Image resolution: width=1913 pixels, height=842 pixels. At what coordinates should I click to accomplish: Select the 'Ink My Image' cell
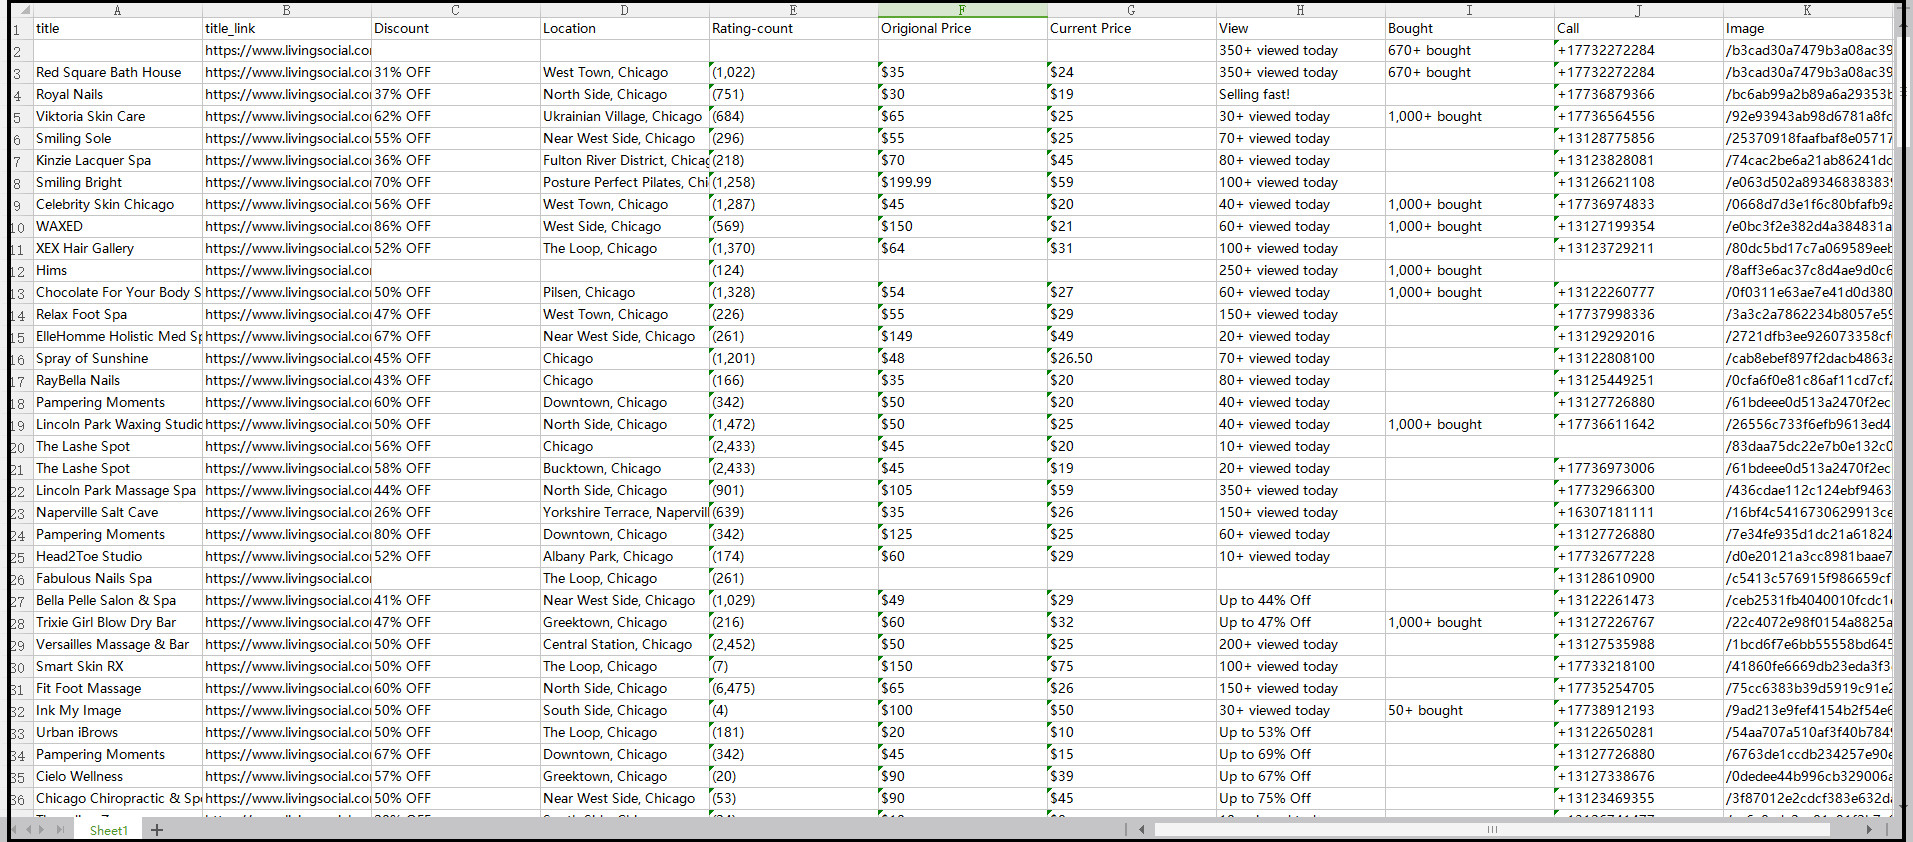pyautogui.click(x=117, y=711)
